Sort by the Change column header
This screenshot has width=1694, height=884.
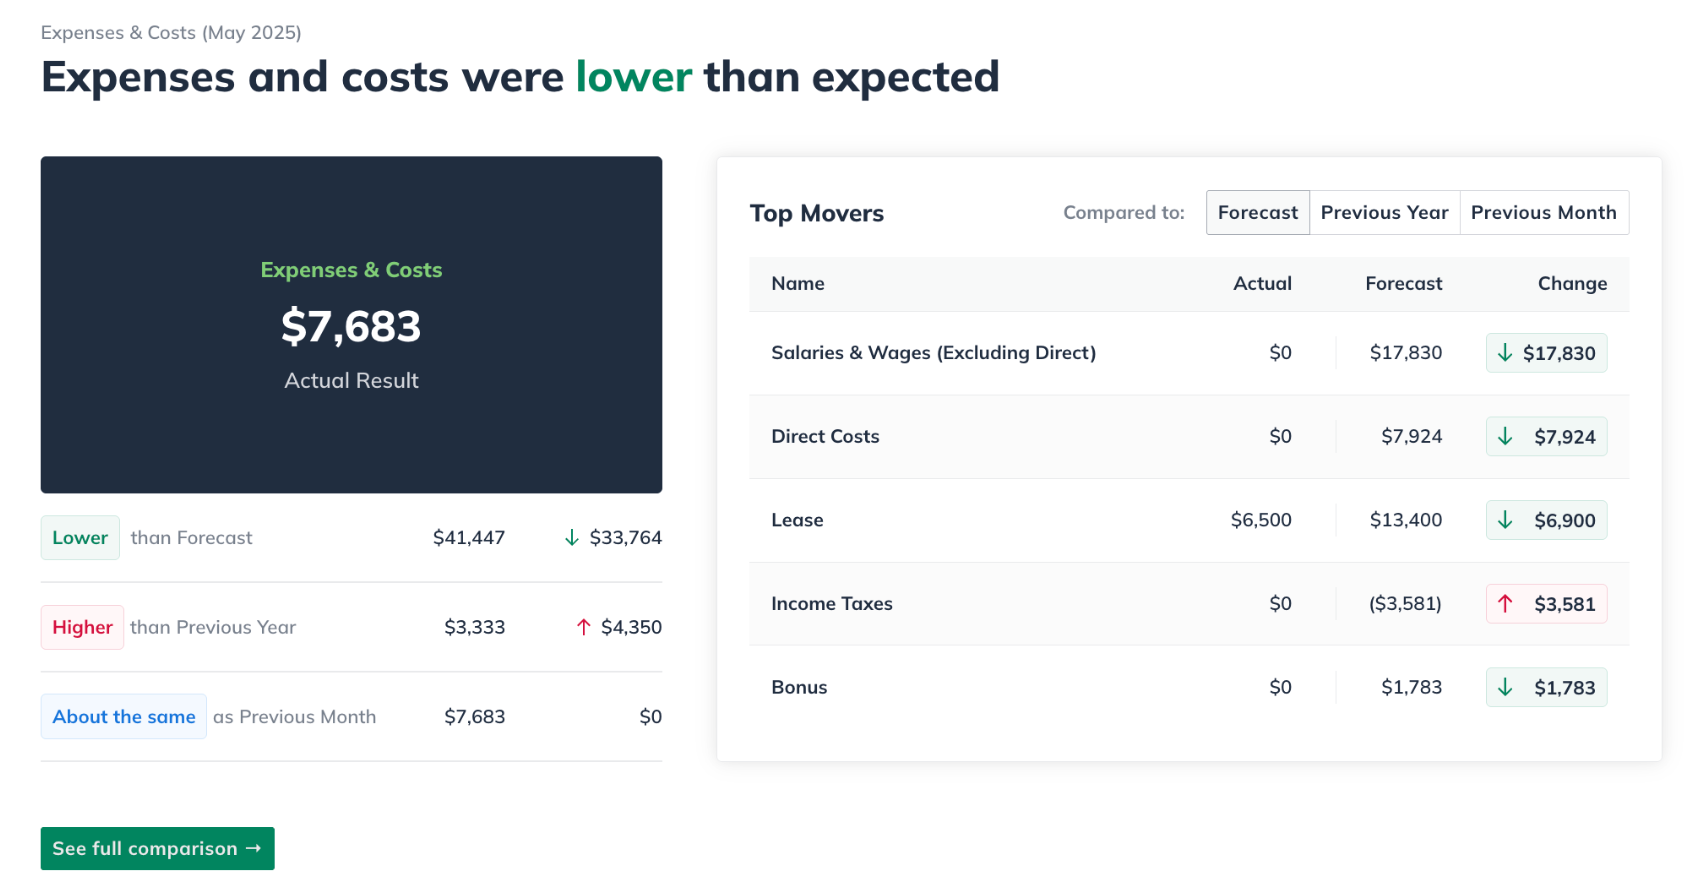pos(1572,284)
